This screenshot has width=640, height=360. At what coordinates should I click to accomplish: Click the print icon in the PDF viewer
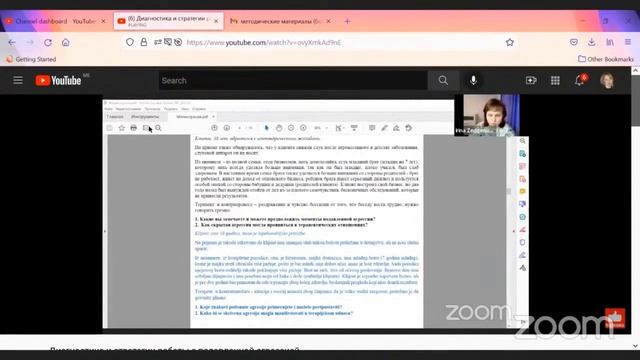133,128
